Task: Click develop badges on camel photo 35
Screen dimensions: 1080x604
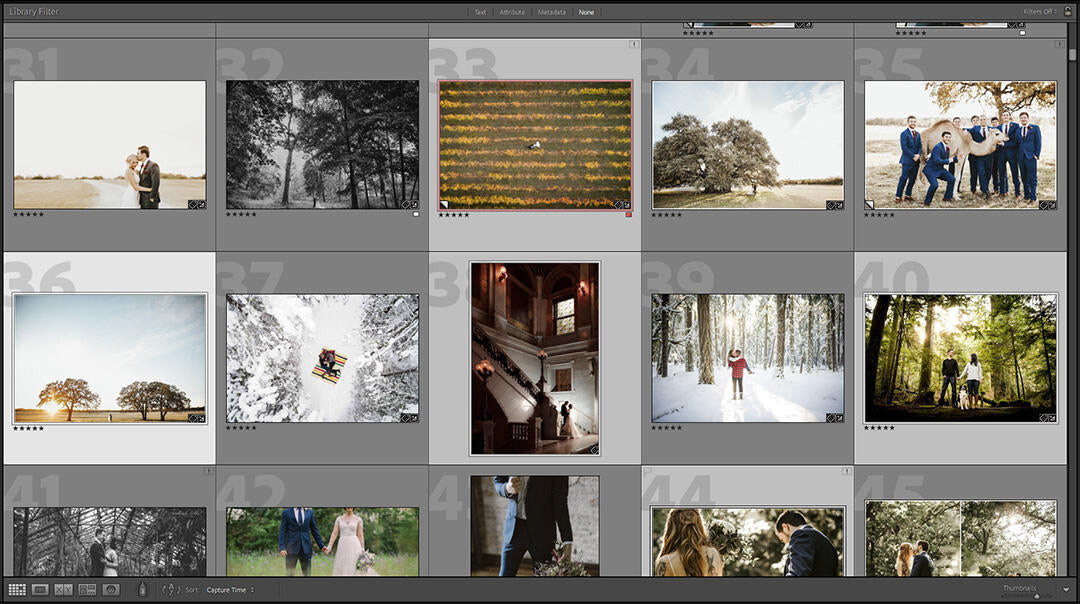Action: pyautogui.click(x=1048, y=205)
